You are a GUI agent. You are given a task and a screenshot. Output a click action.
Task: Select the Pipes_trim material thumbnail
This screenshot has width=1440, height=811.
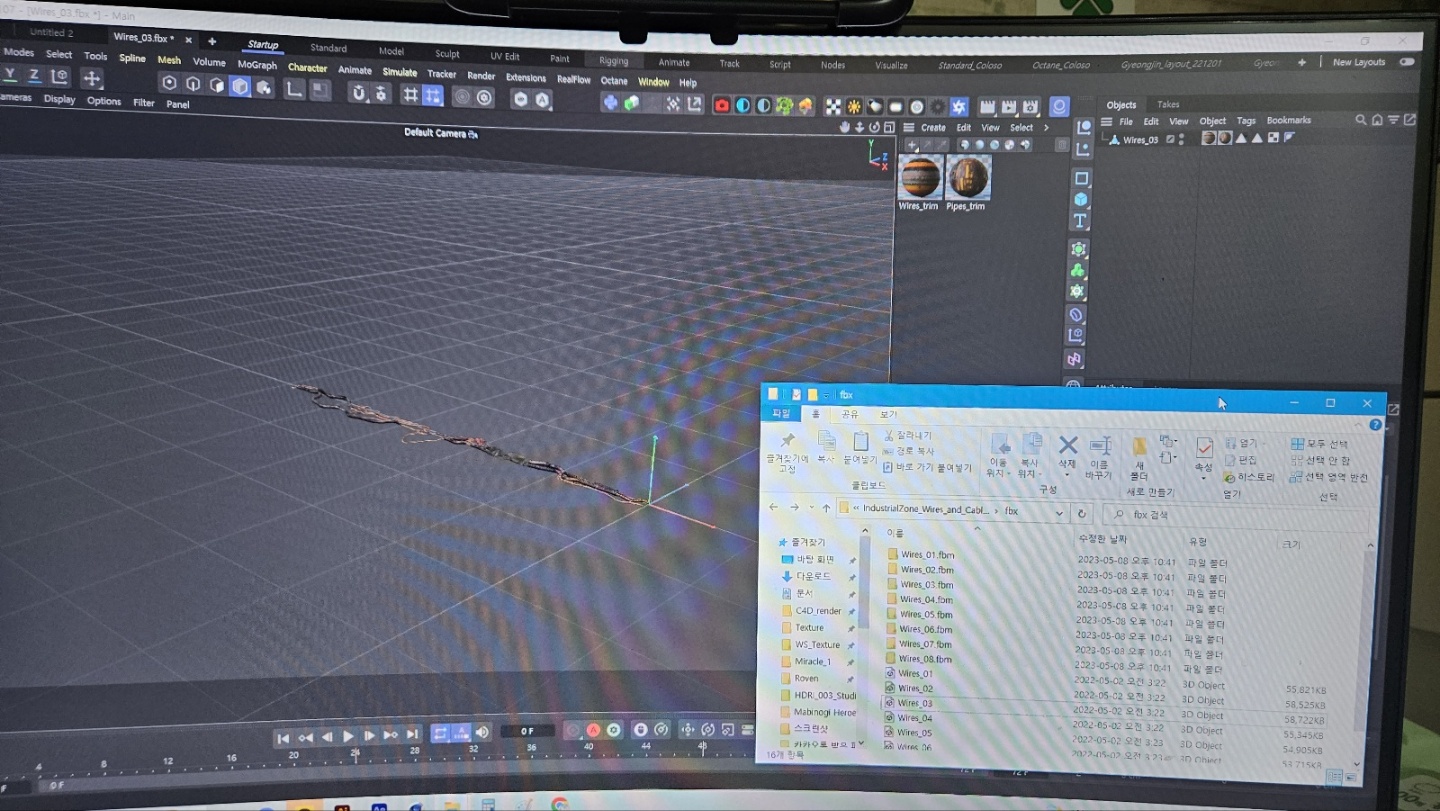967,178
